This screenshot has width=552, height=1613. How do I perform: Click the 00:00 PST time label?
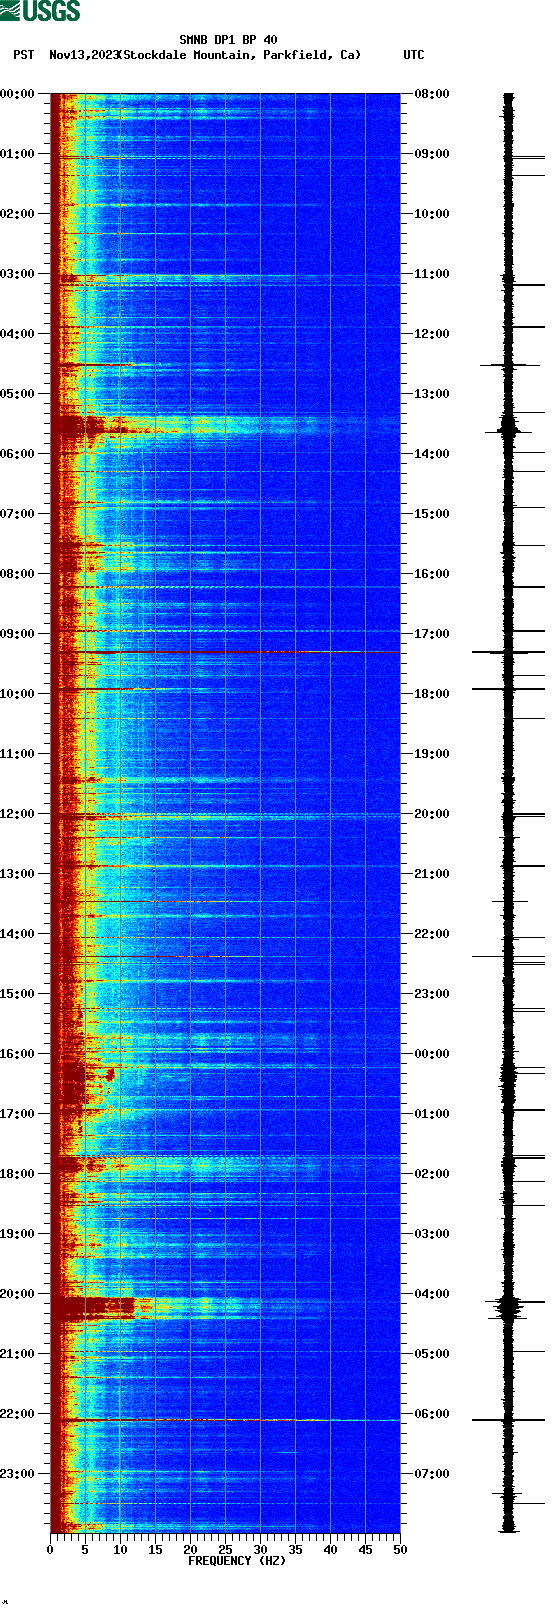point(18,94)
